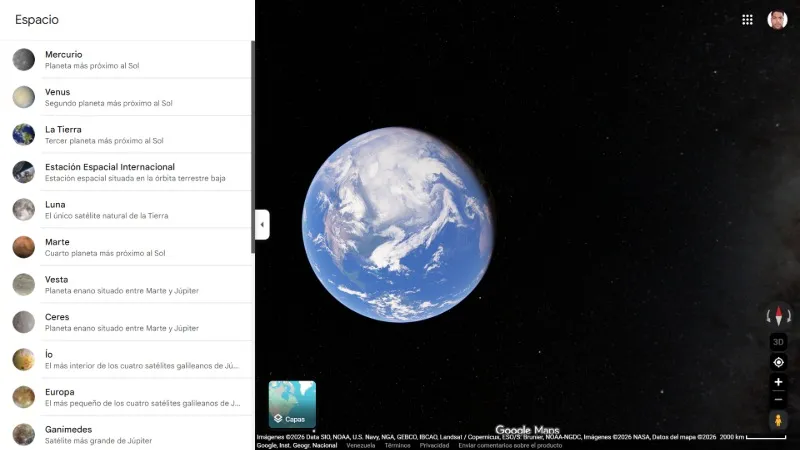Select the Europa moon thumbnail
Viewport: 800px width, 450px height.
[23, 397]
